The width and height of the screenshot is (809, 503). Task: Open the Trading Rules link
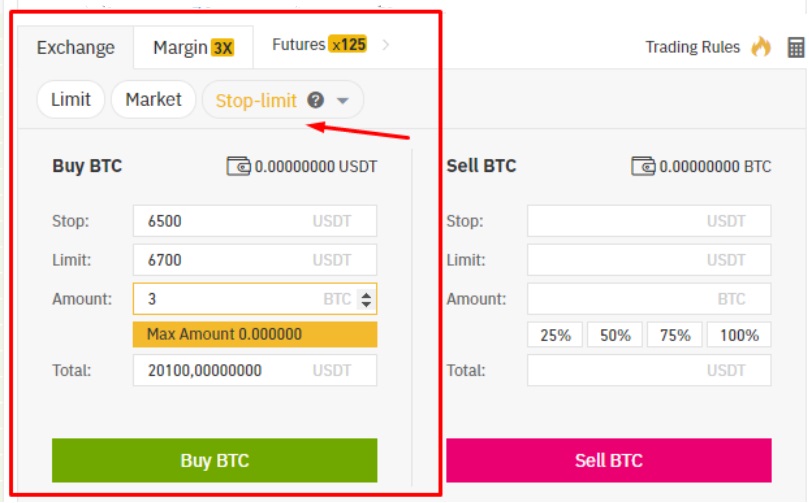point(692,47)
